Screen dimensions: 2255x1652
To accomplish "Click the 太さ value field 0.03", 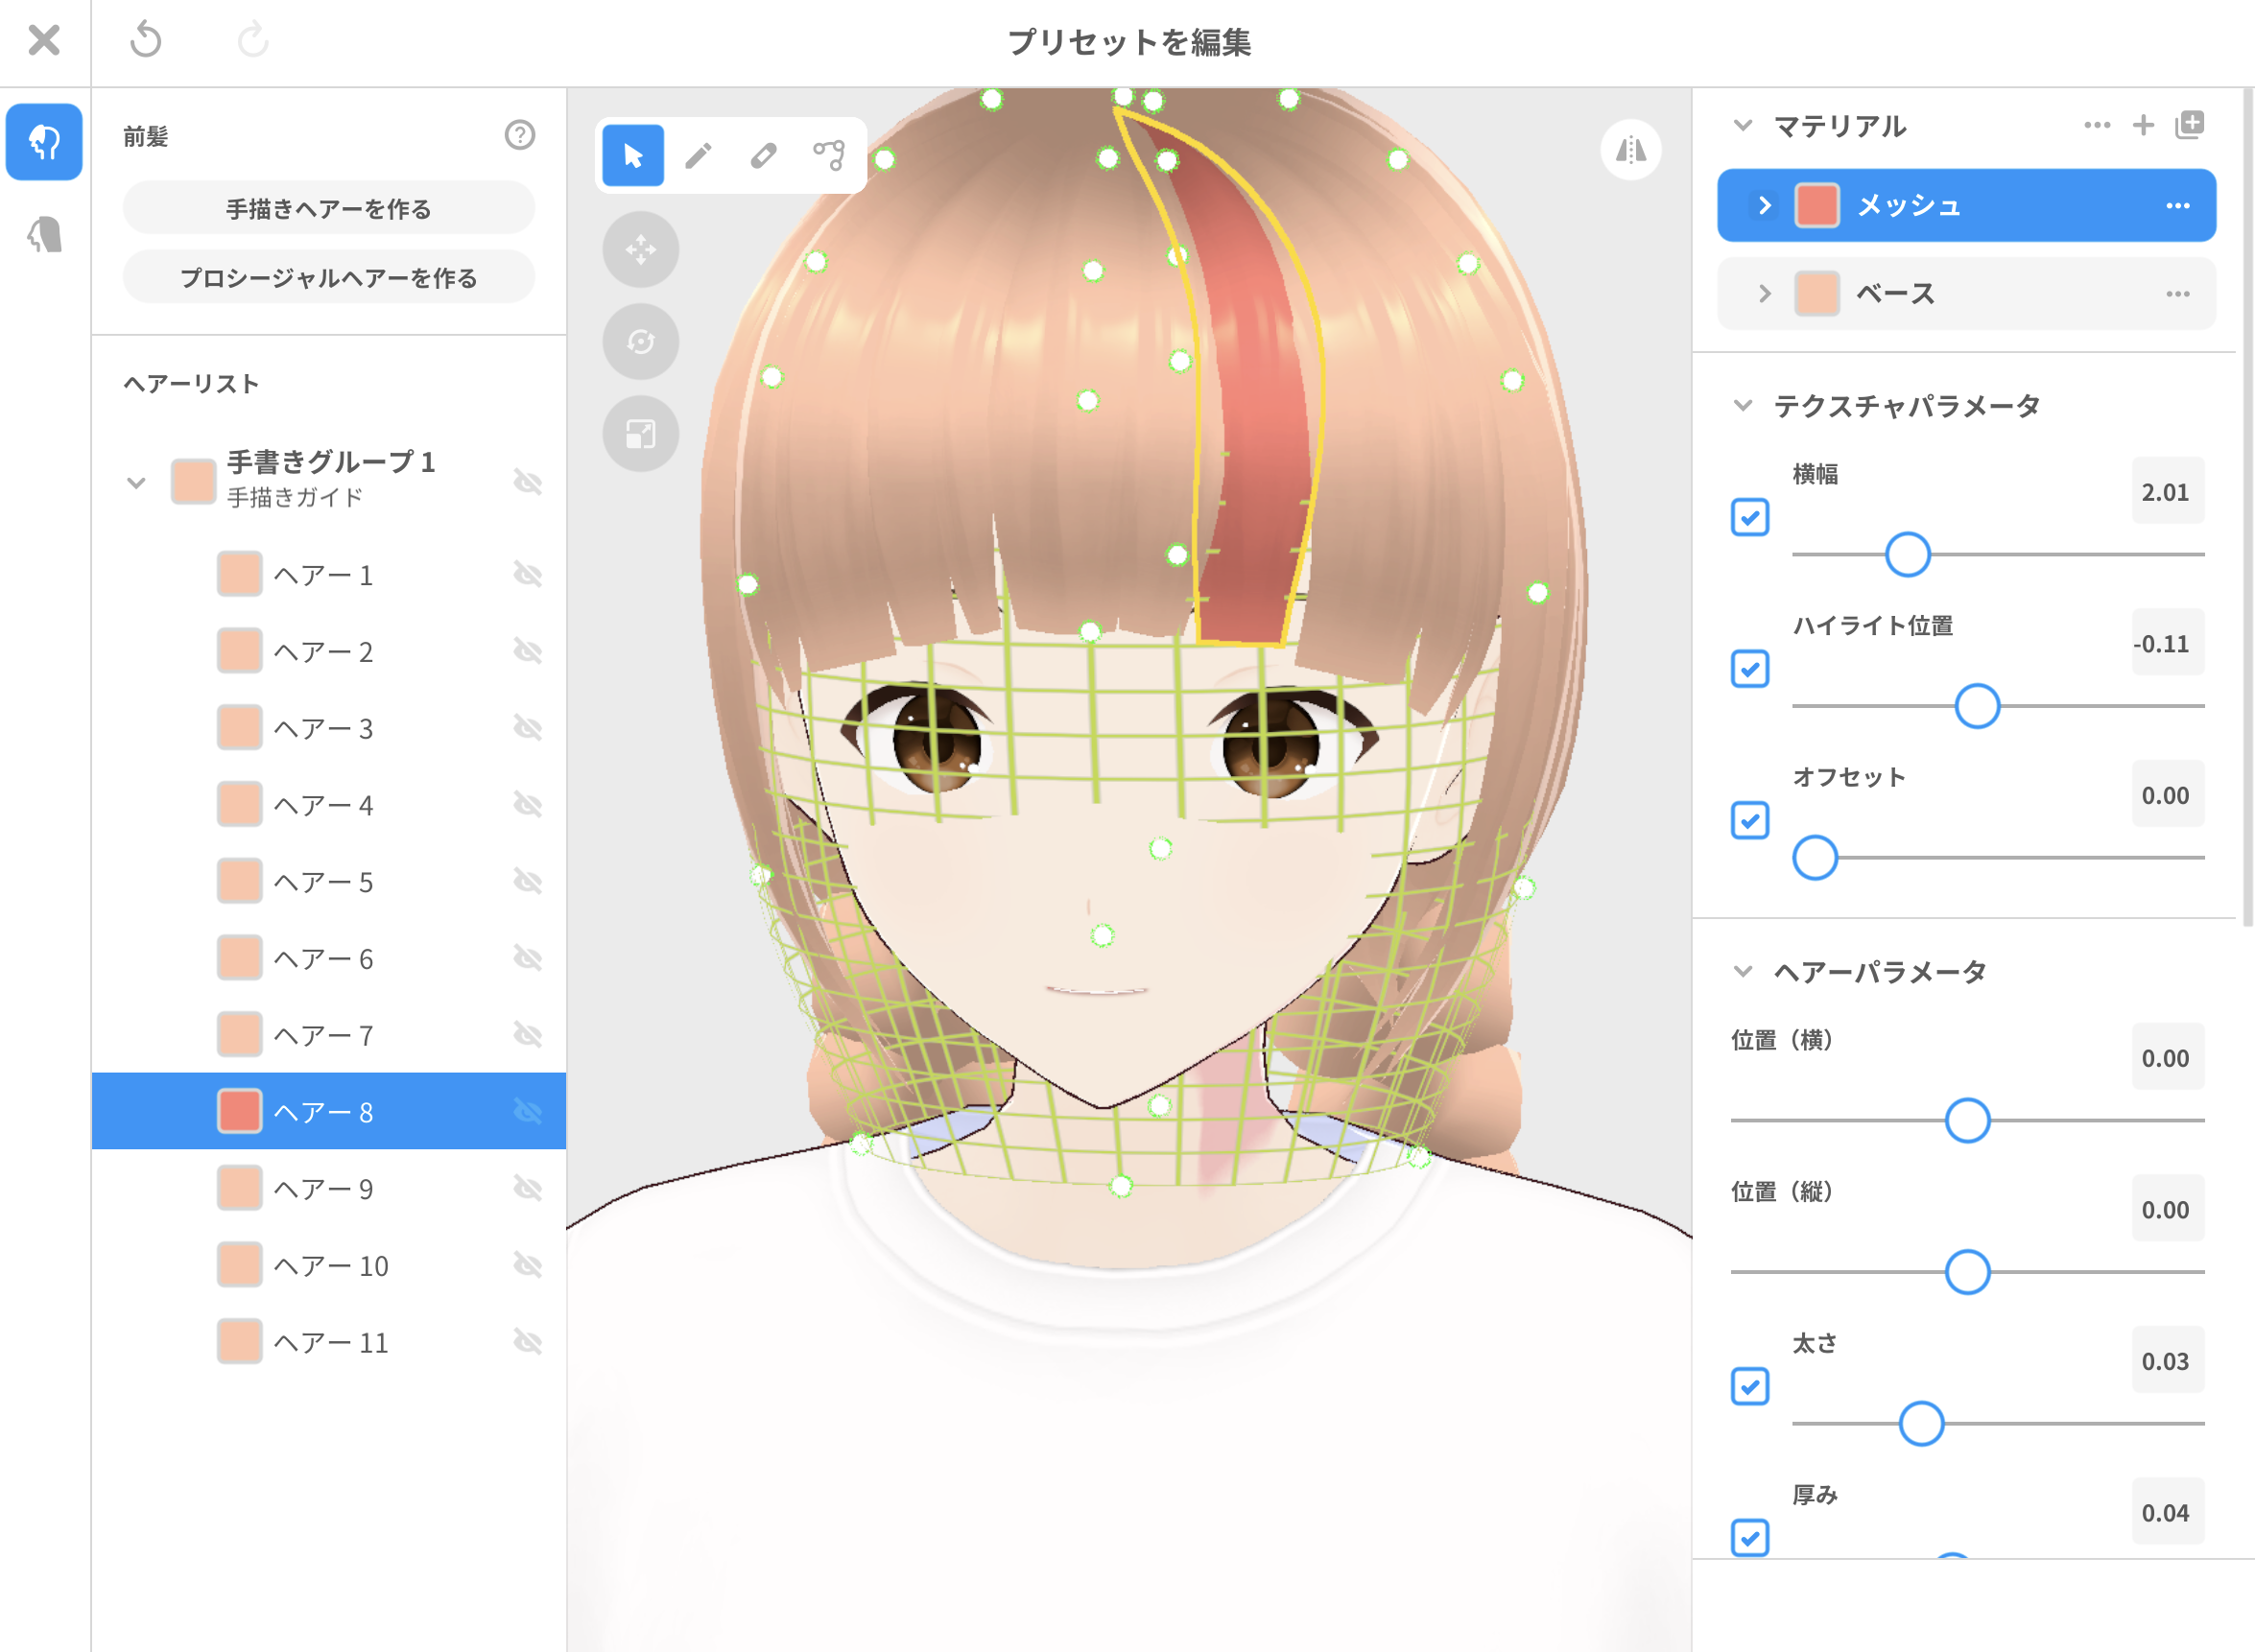I will click(2167, 1361).
